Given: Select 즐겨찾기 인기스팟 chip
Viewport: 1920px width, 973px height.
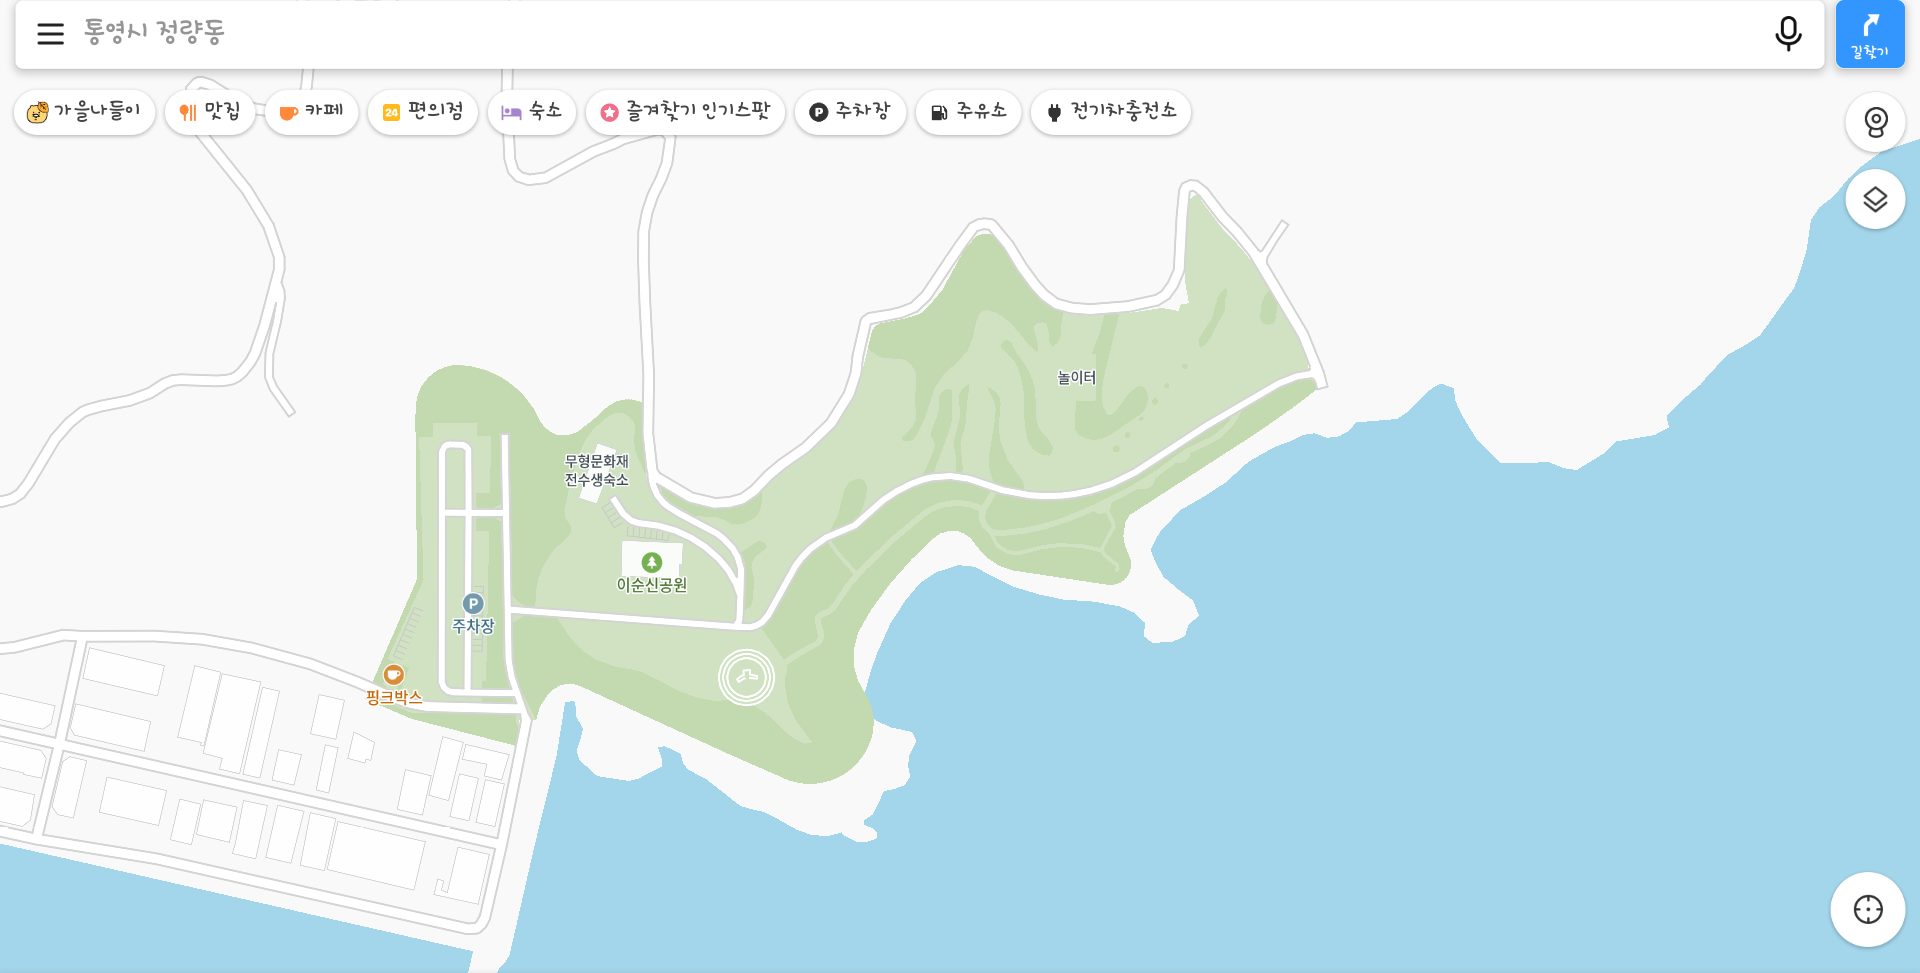Looking at the screenshot, I should coord(685,112).
